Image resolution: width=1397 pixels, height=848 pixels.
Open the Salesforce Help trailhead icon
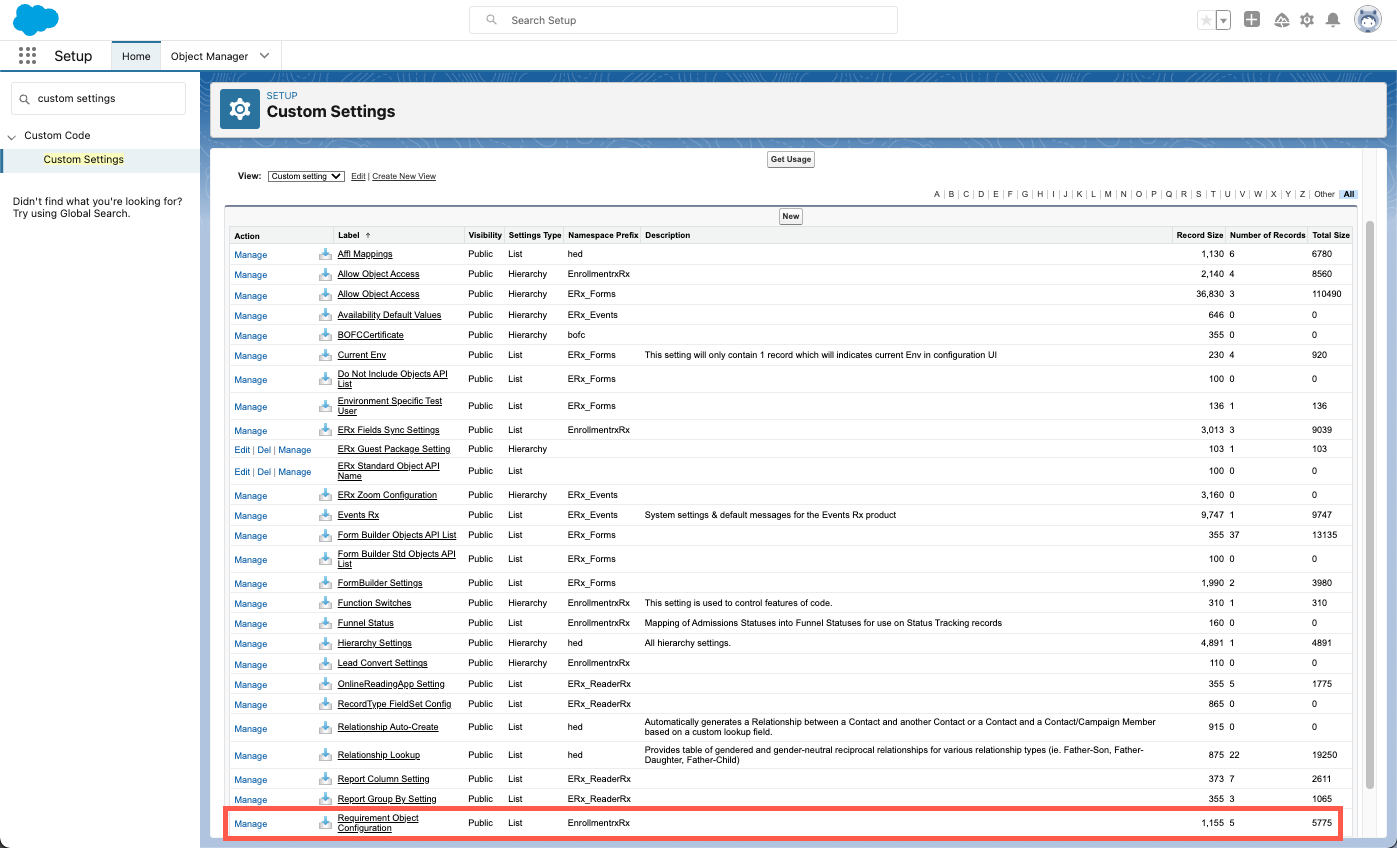[1281, 20]
